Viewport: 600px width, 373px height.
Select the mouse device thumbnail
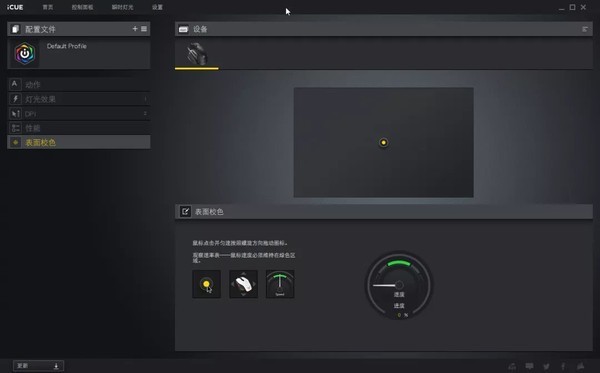(197, 54)
